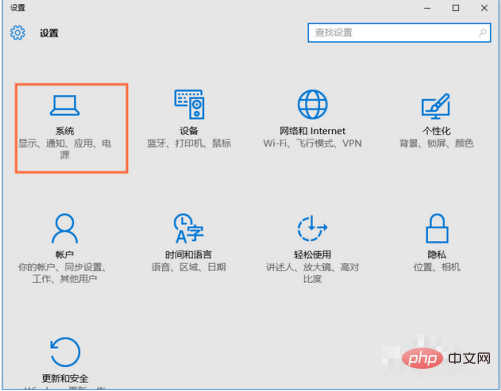The height and width of the screenshot is (391, 501).
Task: Click the 更新和安全 label text
Action: [65, 378]
